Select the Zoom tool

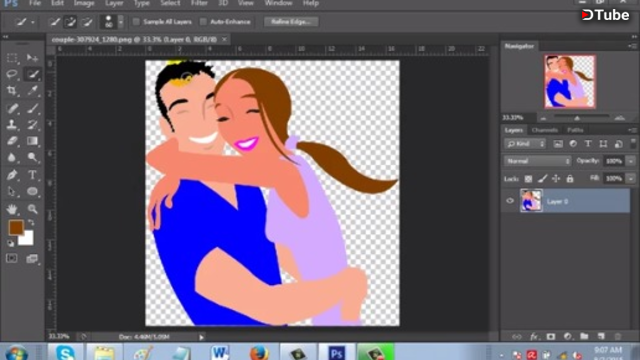(x=32, y=209)
